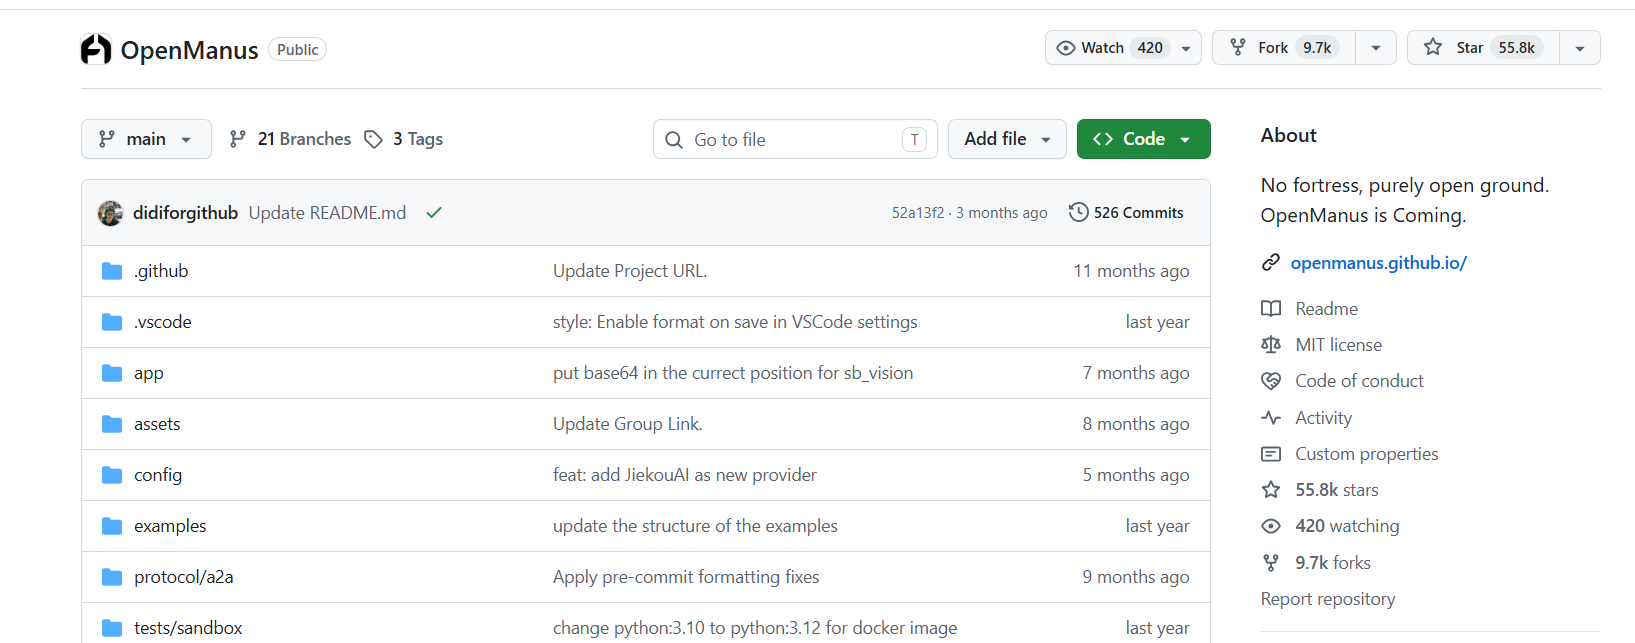Open the openmanus.github.io/ link
The height and width of the screenshot is (643, 1635).
pos(1378,263)
